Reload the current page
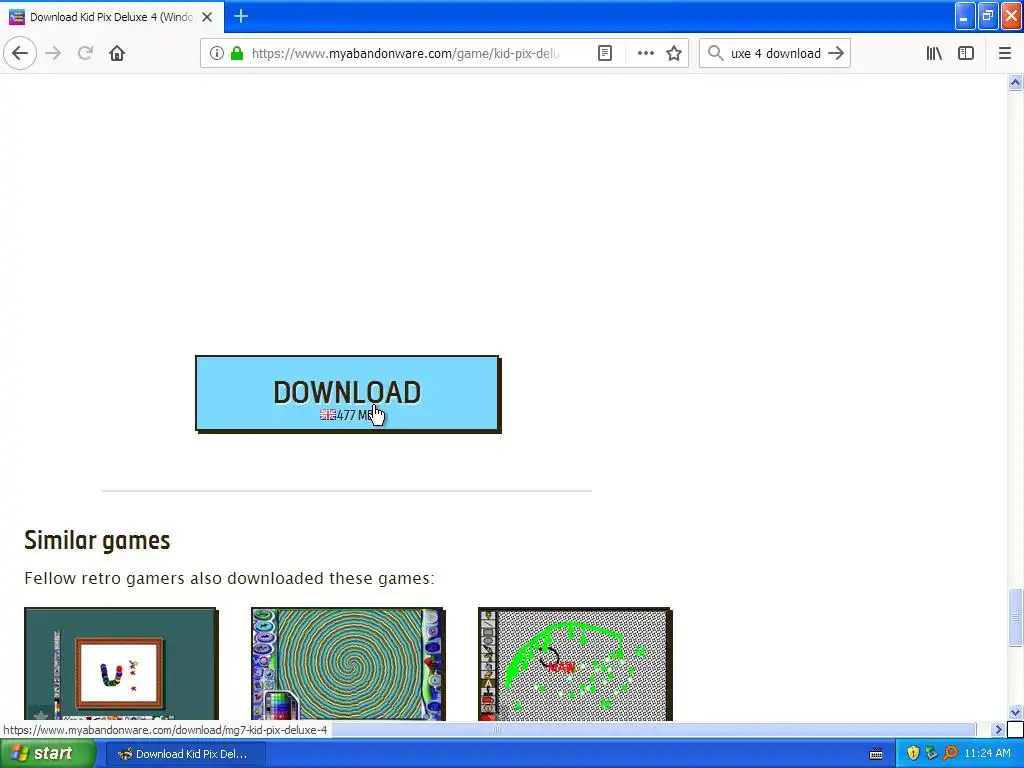 point(85,53)
